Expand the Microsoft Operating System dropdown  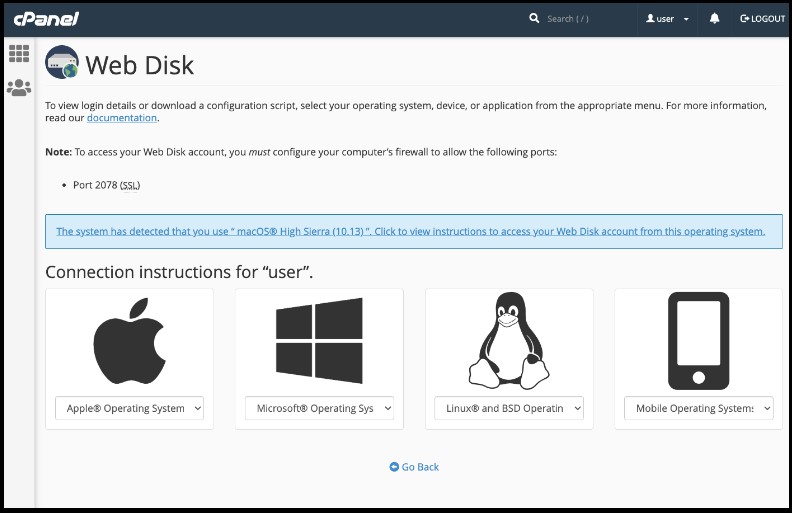[319, 408]
